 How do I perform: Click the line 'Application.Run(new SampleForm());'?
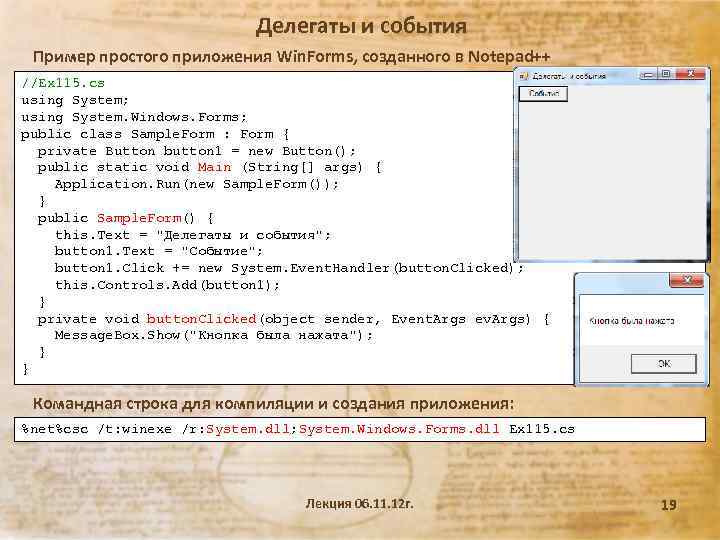(197, 184)
